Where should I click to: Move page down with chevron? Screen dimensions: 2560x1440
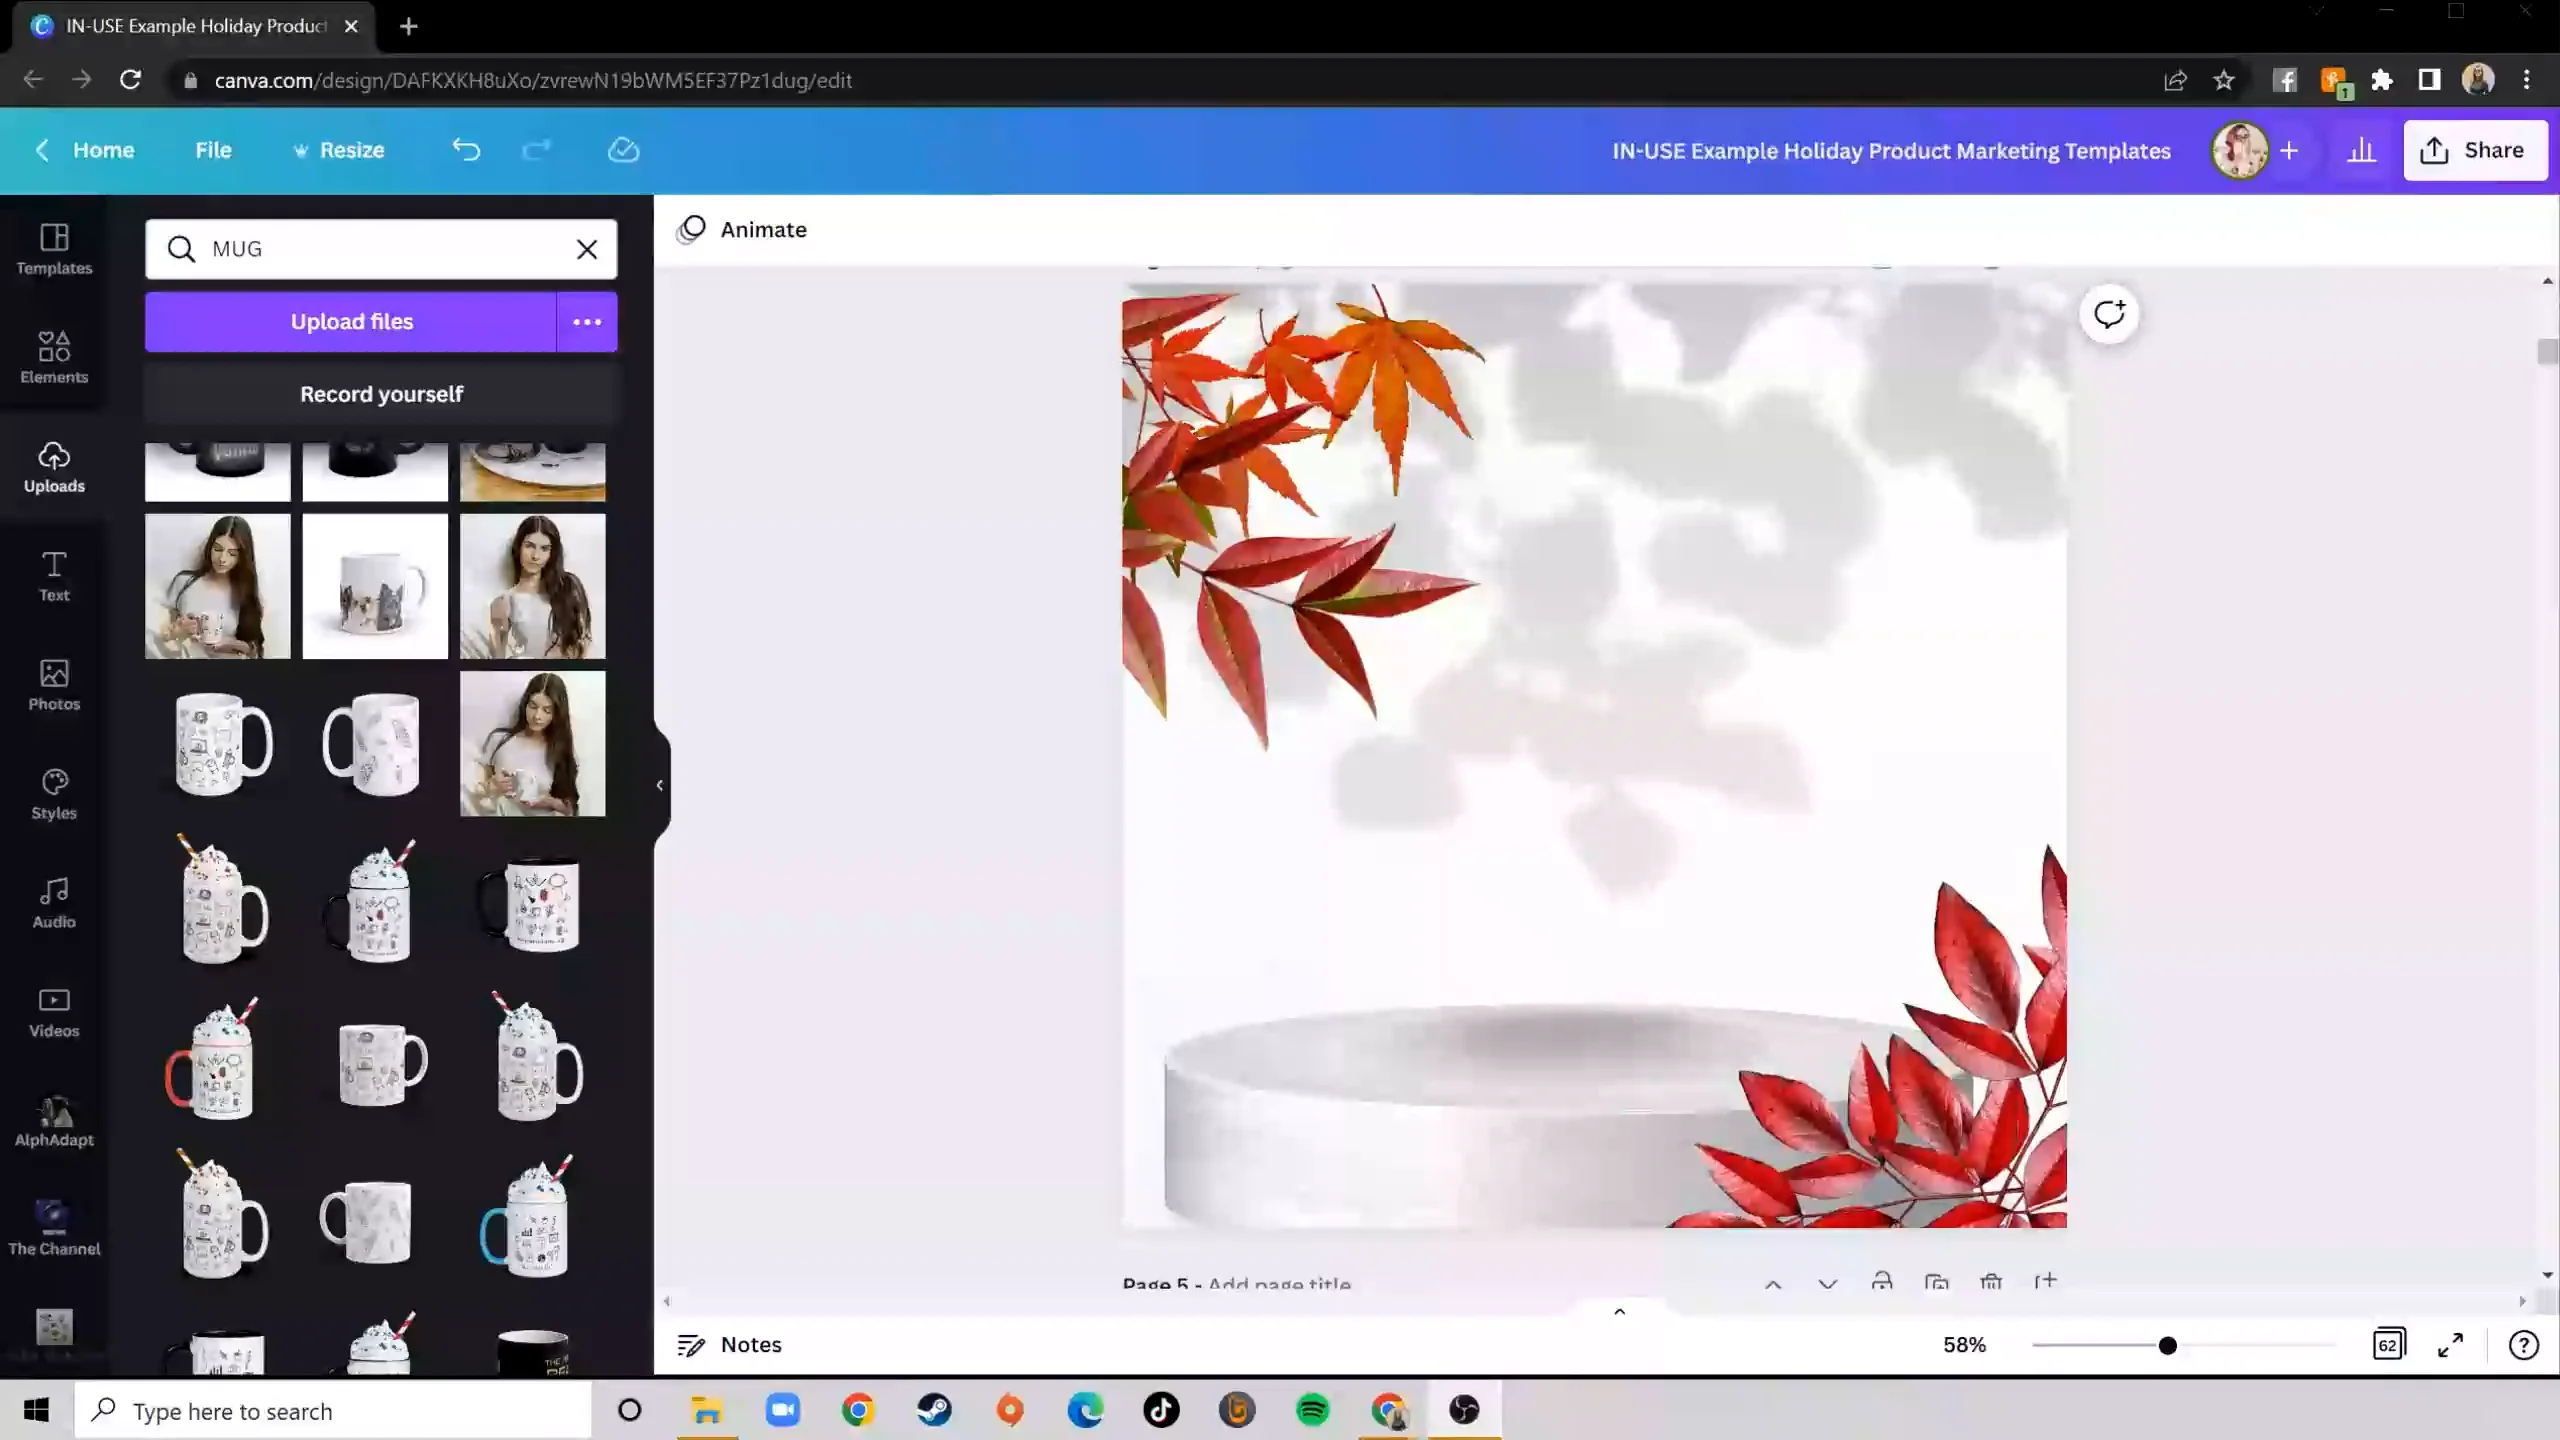(1828, 1284)
